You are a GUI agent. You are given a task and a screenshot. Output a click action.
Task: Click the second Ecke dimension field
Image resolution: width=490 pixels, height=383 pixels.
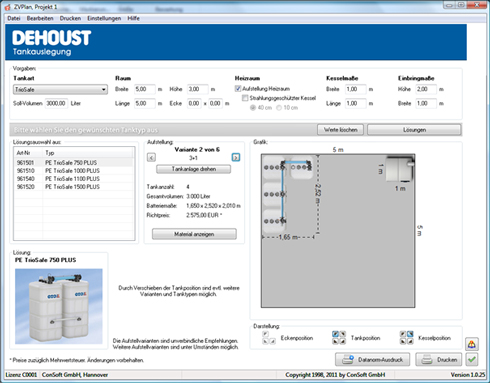(x=215, y=103)
